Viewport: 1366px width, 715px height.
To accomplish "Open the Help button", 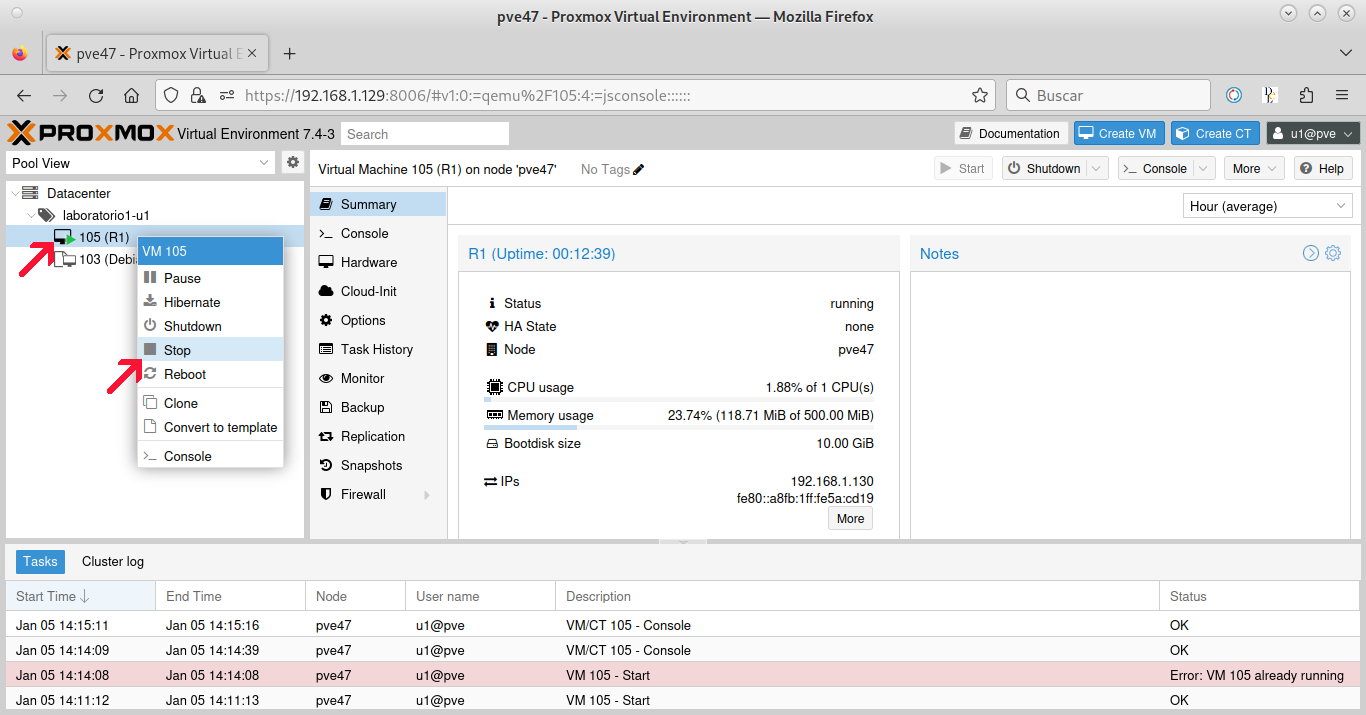I will pyautogui.click(x=1323, y=169).
